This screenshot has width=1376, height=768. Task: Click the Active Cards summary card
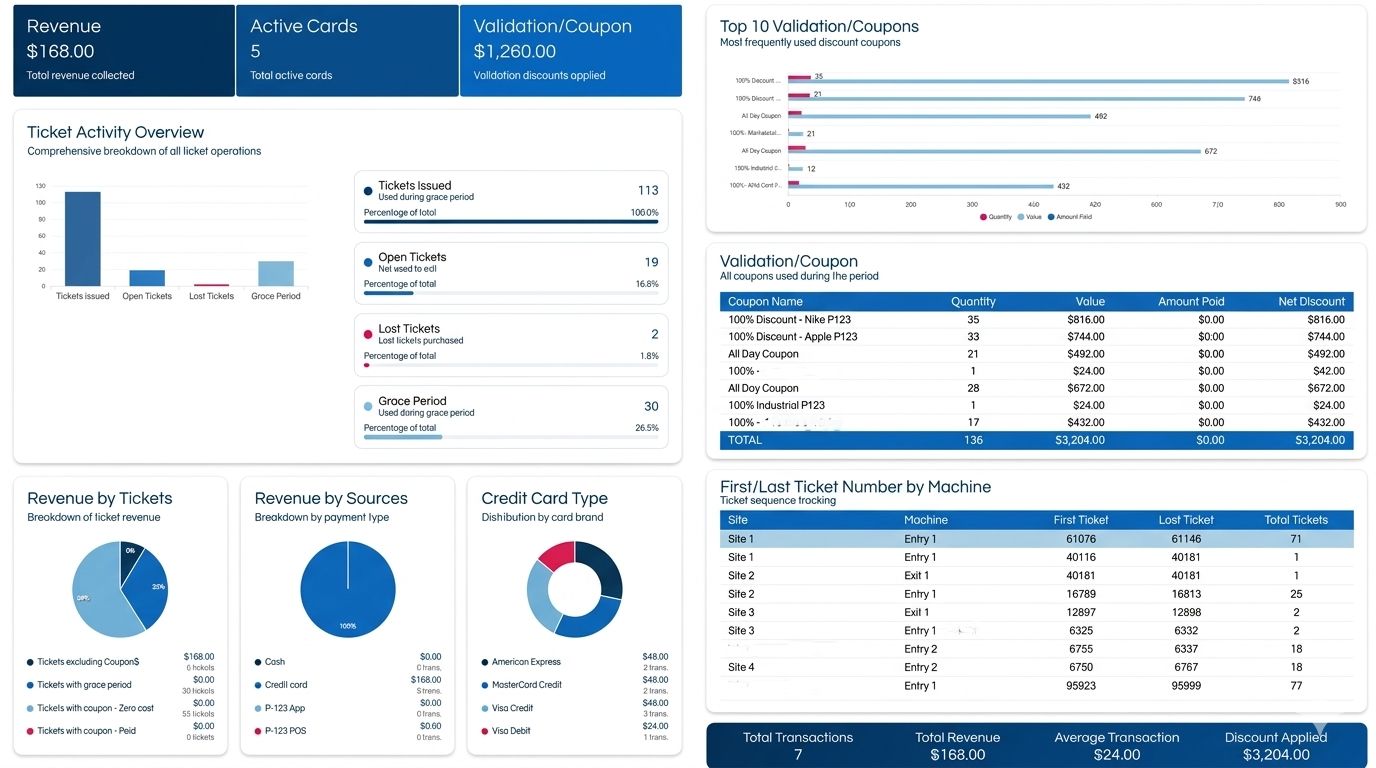347,48
